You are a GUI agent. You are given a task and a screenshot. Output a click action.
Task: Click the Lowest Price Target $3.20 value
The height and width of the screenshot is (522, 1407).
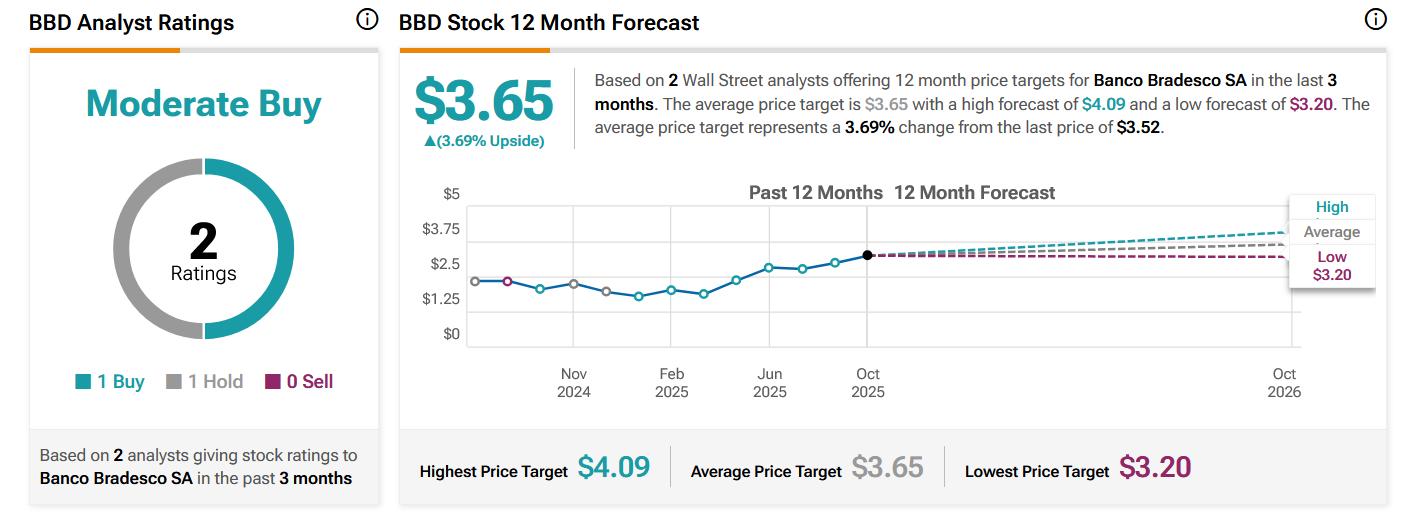click(x=1155, y=467)
